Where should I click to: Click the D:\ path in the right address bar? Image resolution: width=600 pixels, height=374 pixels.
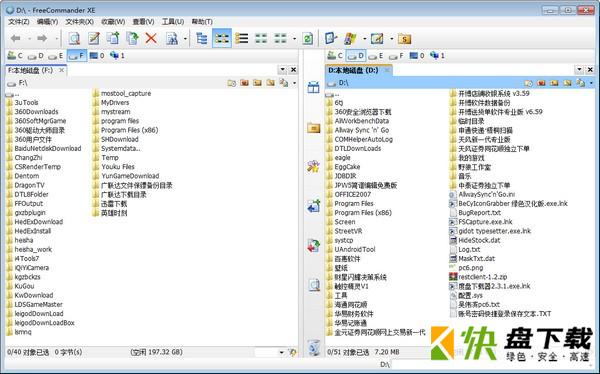coord(343,83)
